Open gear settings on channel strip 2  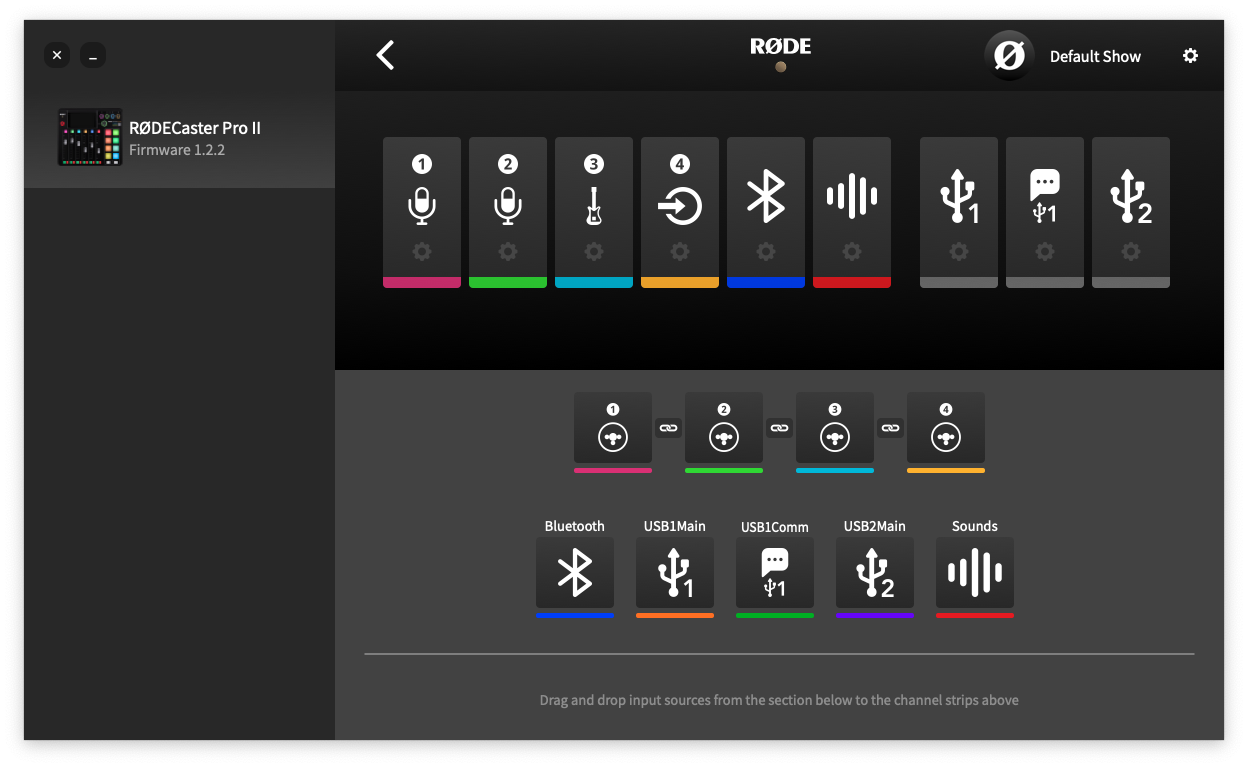508,252
